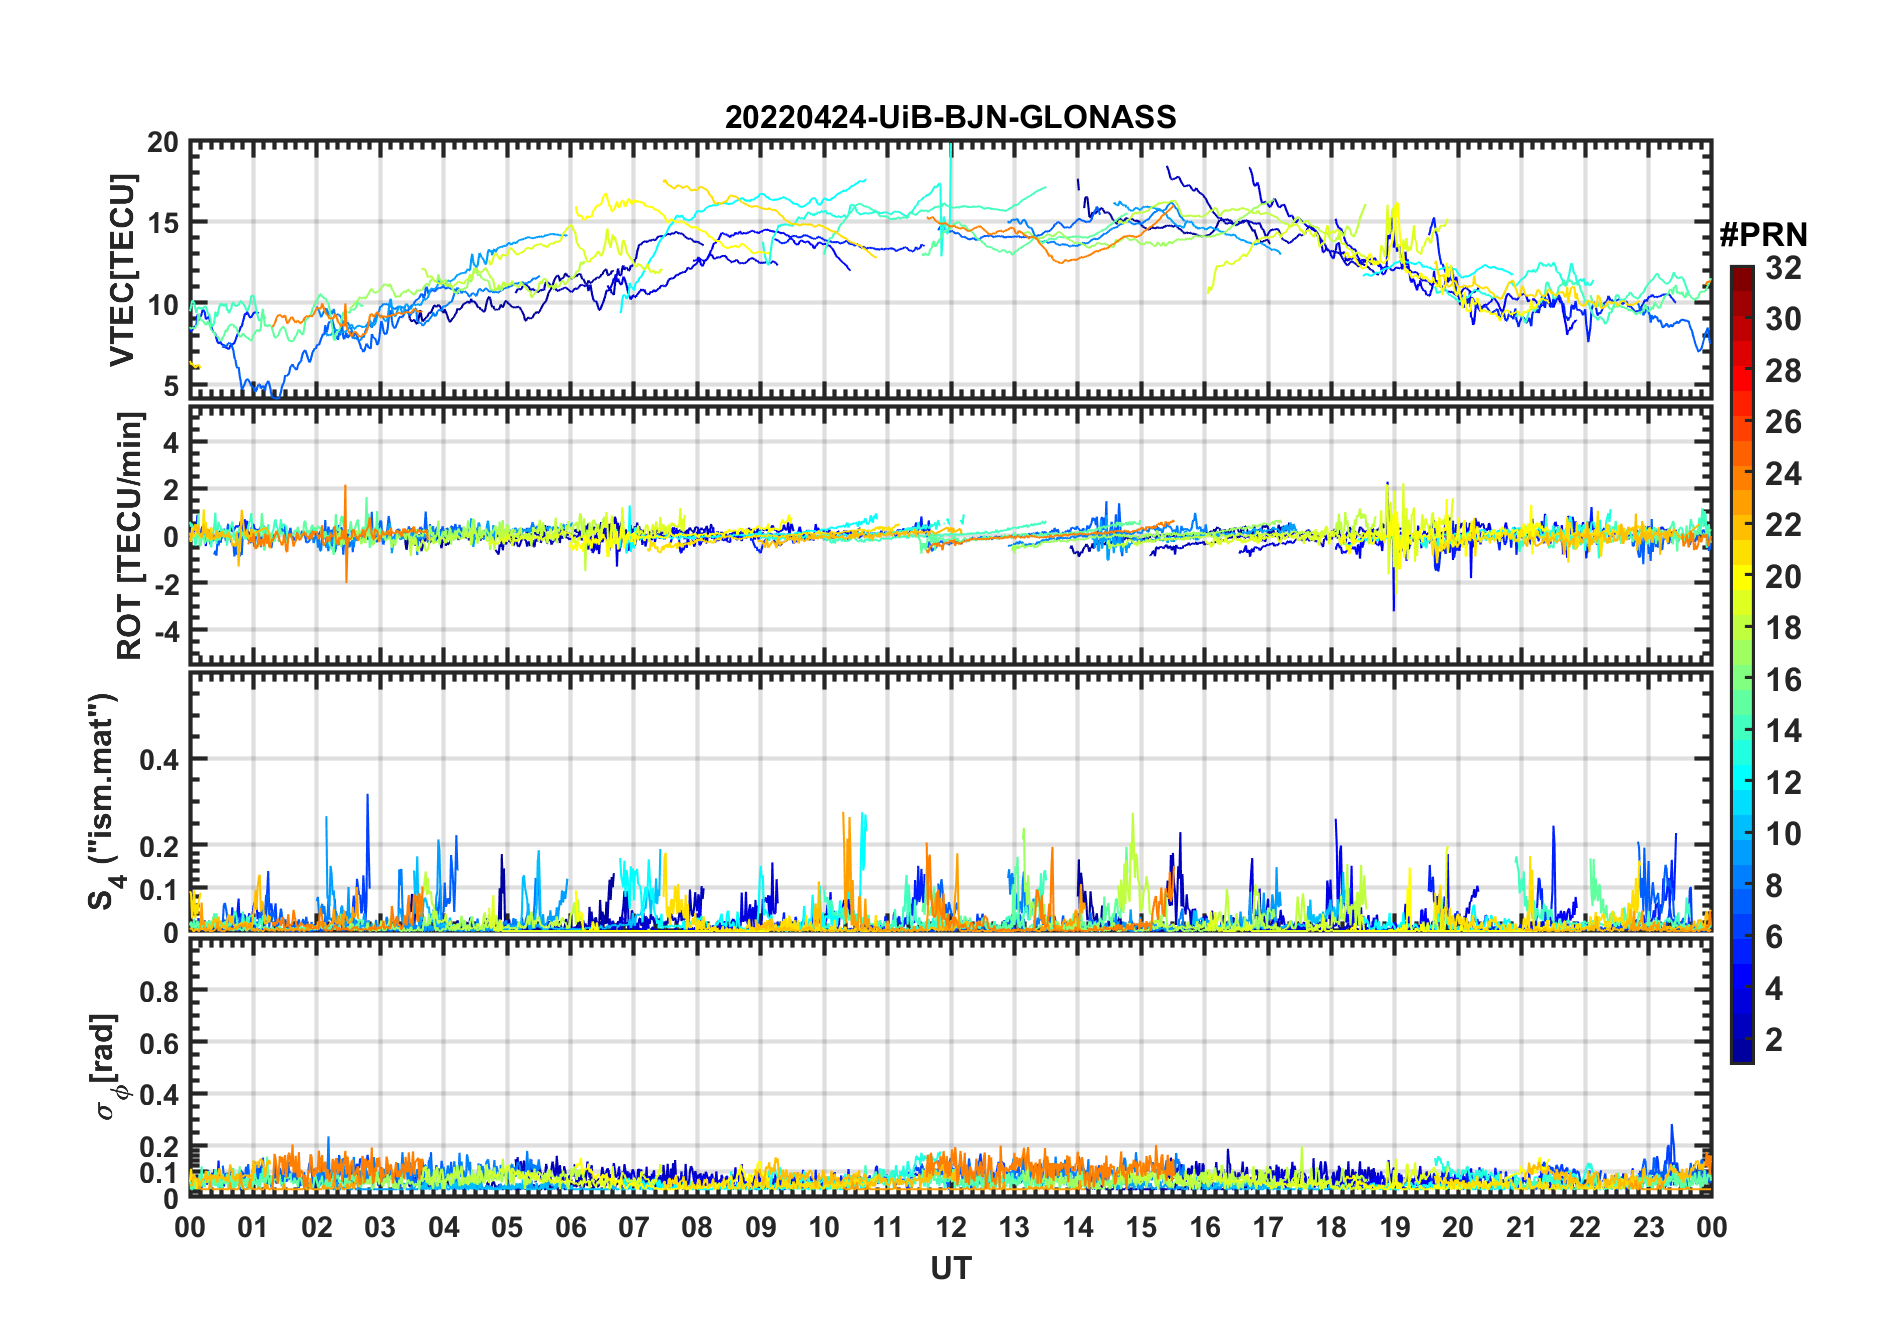Screen dimensions: 1902x1330
Task: Click the 18 label on the PRN colorbar
Action: (1783, 628)
